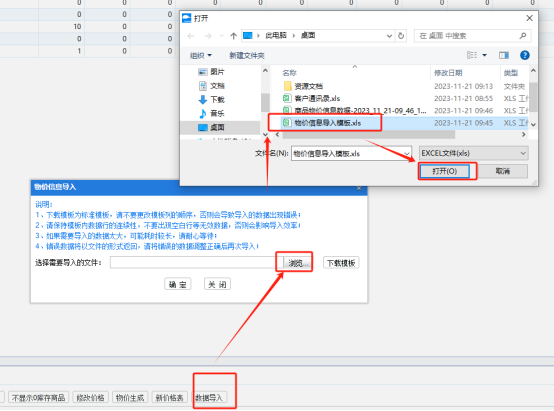
Task: Expand the file name combo box
Action: pyautogui.click(x=407, y=153)
